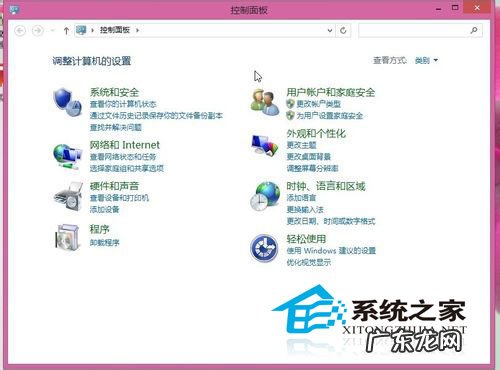Open 更改桌面背景 link
The height and width of the screenshot is (370, 500).
coord(309,157)
